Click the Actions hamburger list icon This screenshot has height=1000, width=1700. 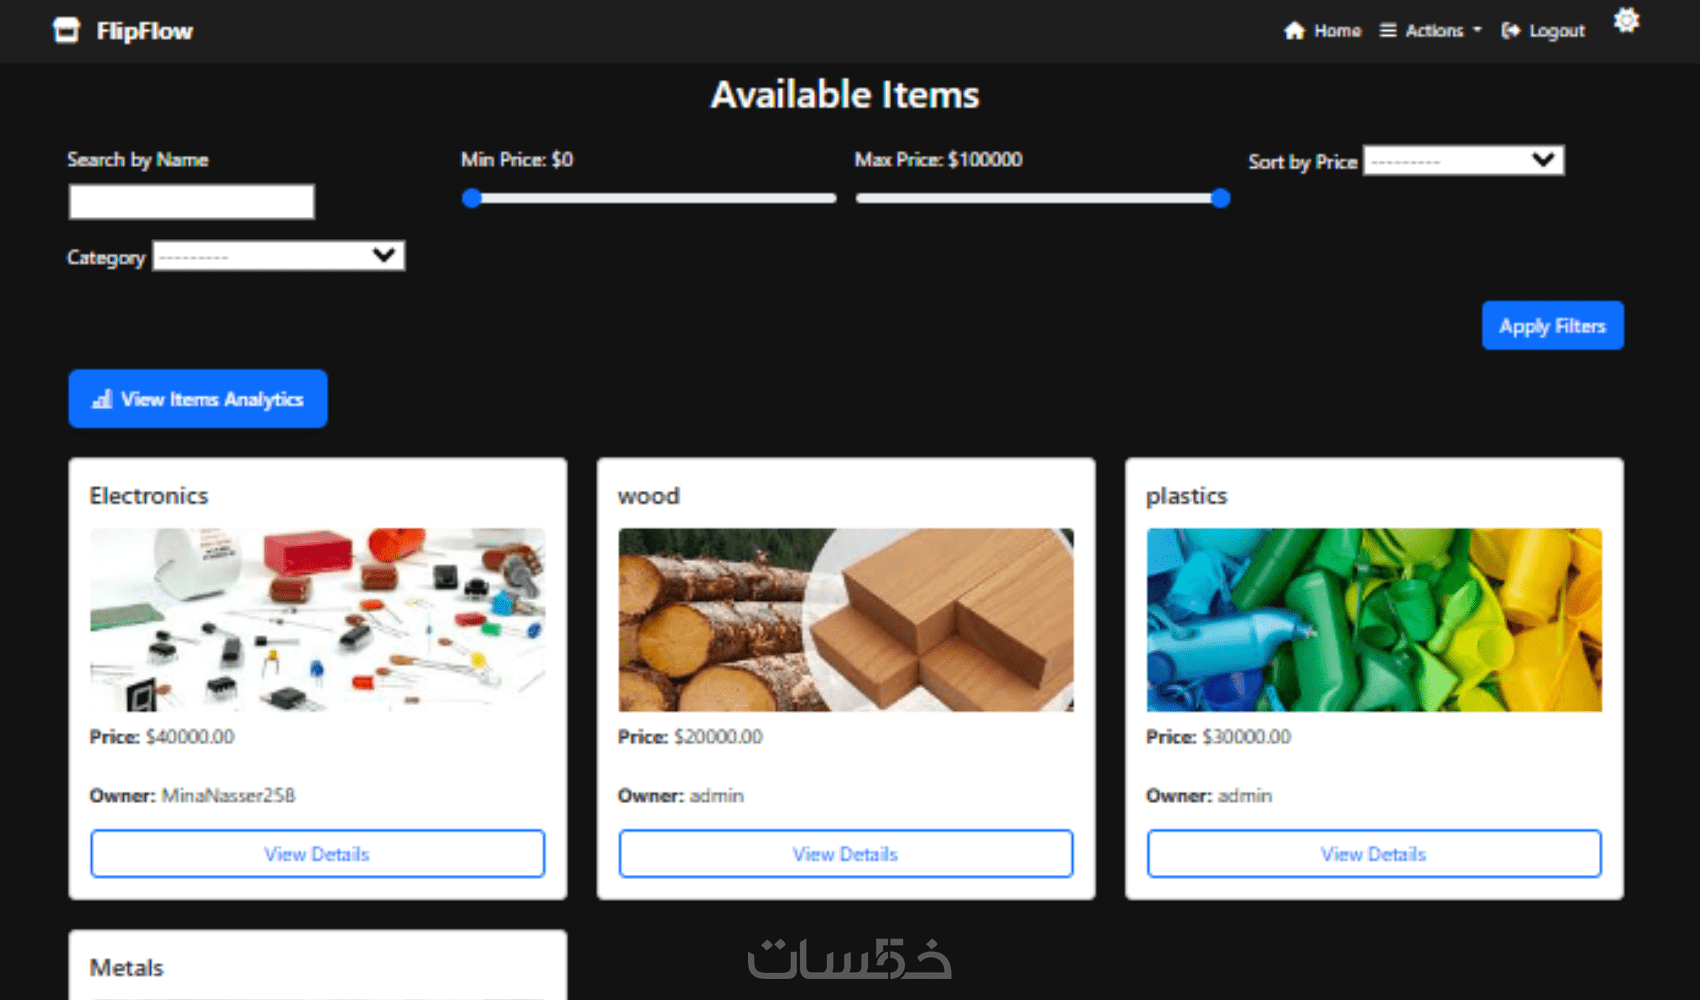[1388, 31]
